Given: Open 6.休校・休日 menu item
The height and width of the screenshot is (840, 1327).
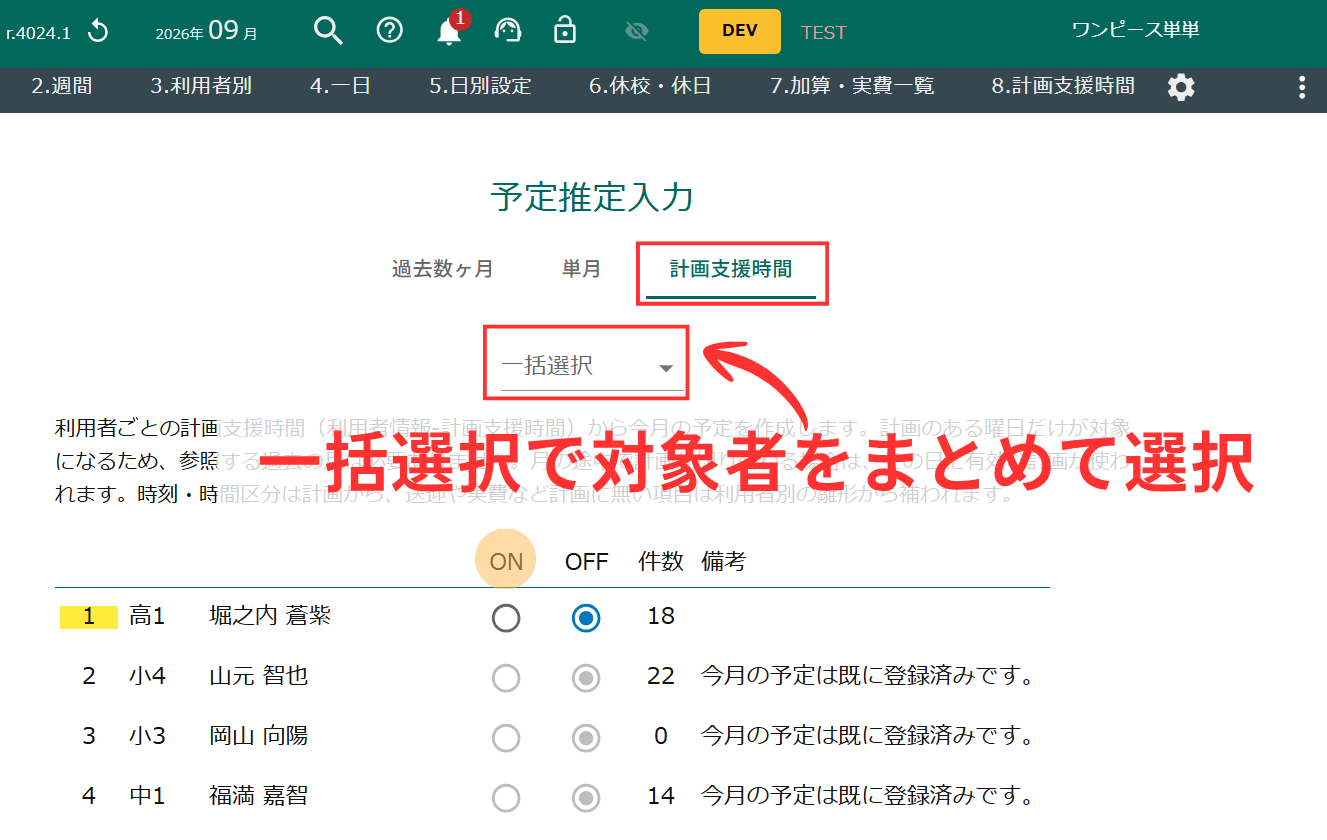Looking at the screenshot, I should click(650, 86).
